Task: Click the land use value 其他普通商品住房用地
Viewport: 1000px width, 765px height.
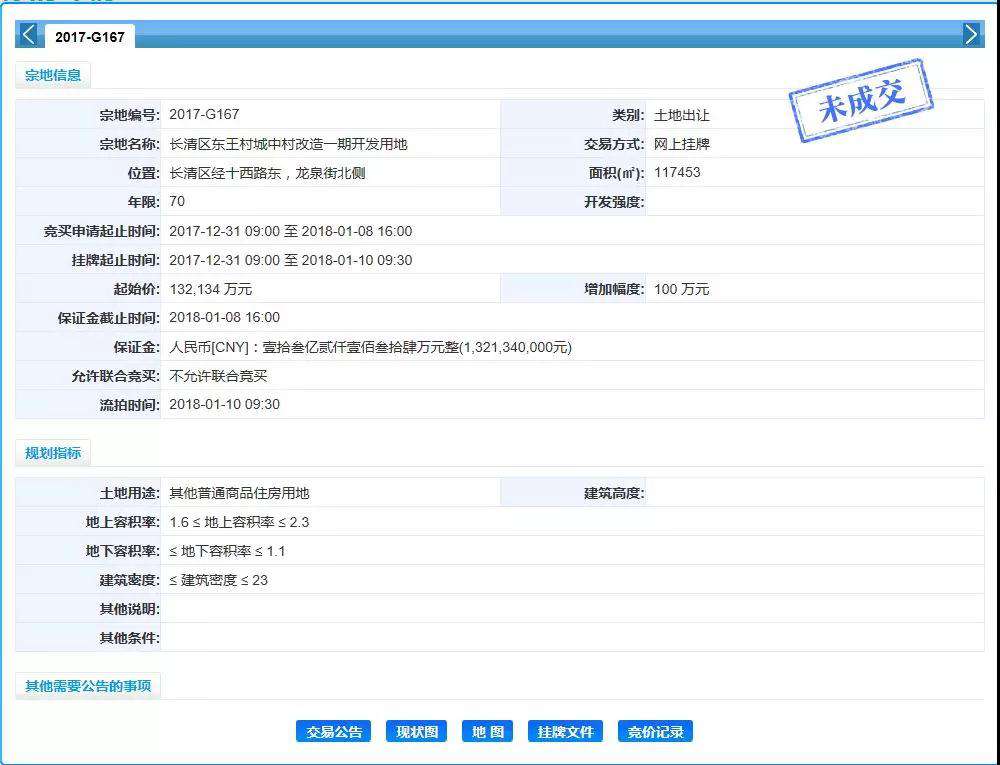Action: click(239, 493)
